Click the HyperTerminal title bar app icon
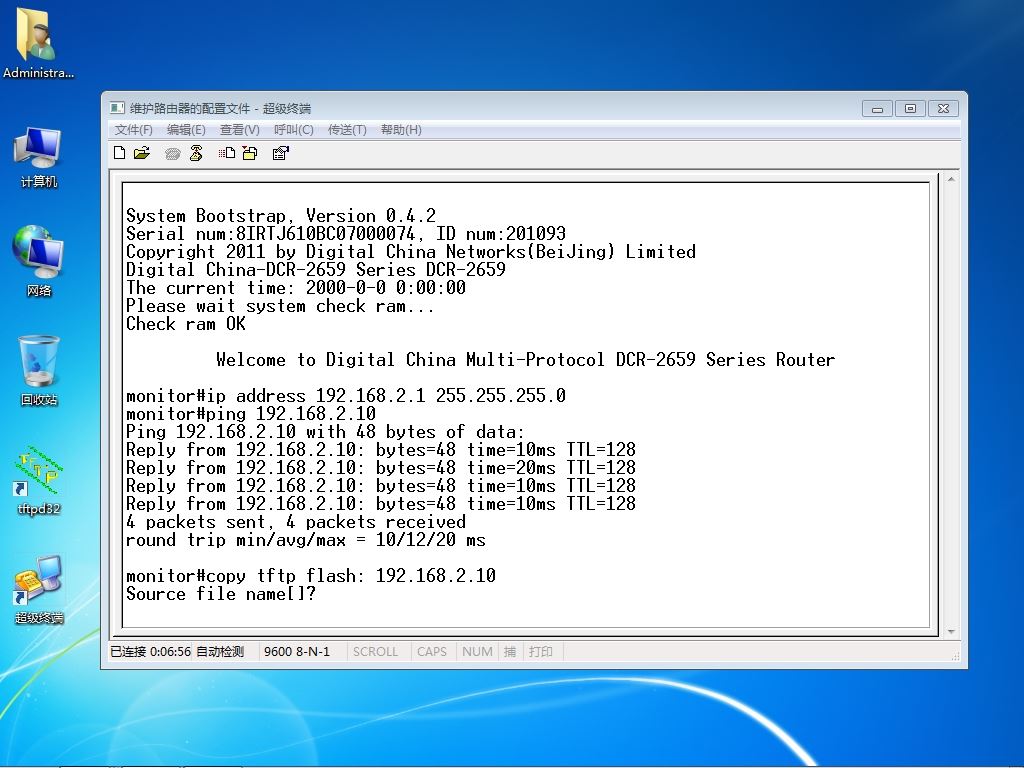The image size is (1024, 768). 117,108
